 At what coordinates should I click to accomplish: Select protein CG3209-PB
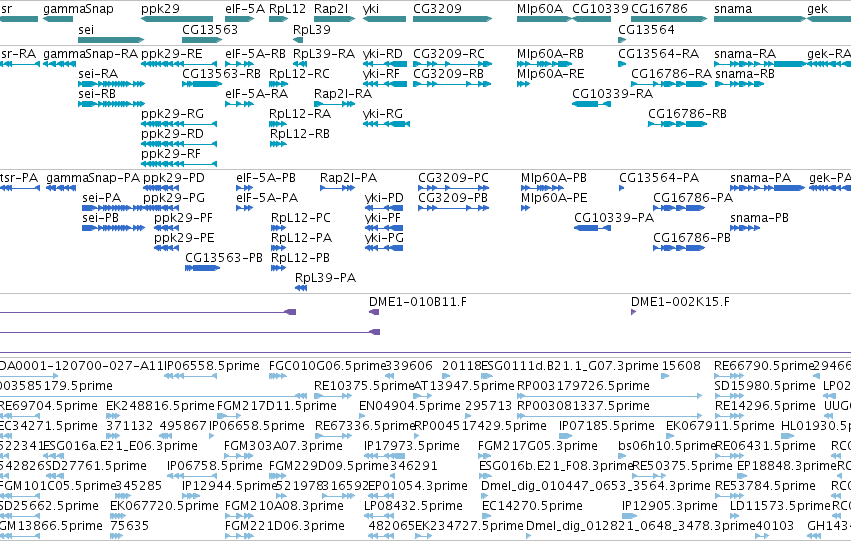coord(453,198)
